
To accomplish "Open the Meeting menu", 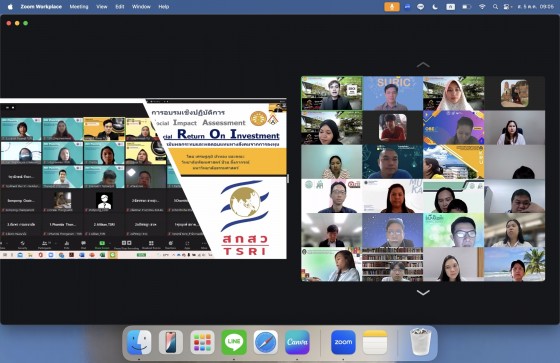I will pyautogui.click(x=79, y=7).
